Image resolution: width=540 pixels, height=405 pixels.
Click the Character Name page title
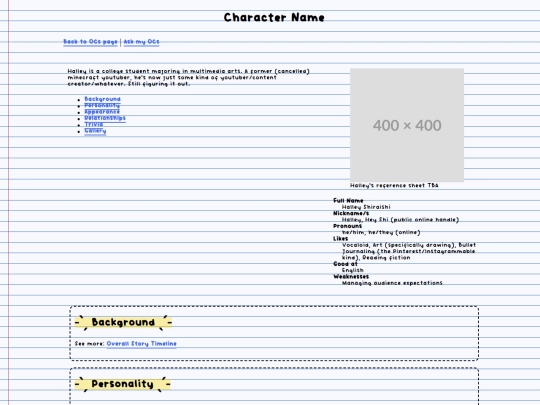(274, 18)
